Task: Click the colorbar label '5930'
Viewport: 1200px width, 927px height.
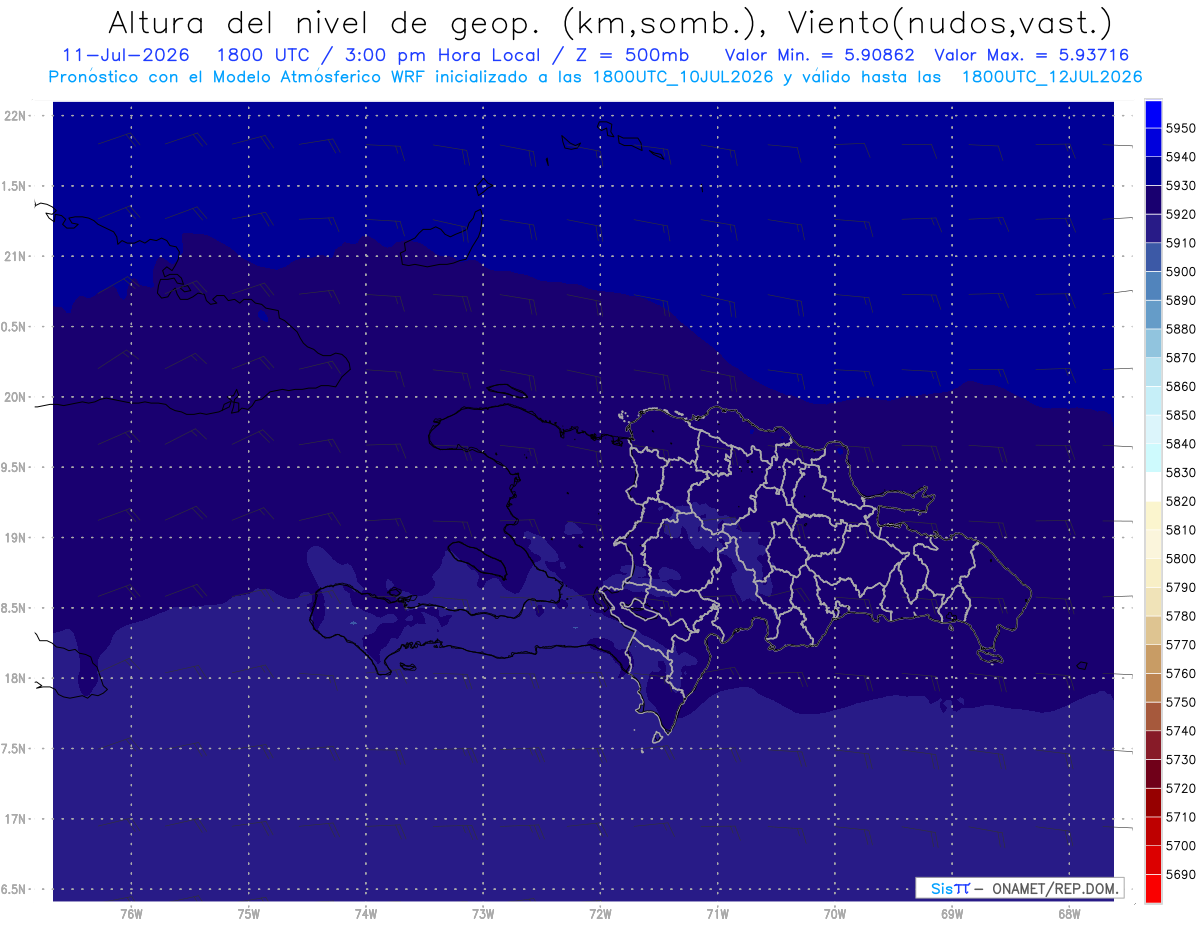Action: pyautogui.click(x=1180, y=185)
